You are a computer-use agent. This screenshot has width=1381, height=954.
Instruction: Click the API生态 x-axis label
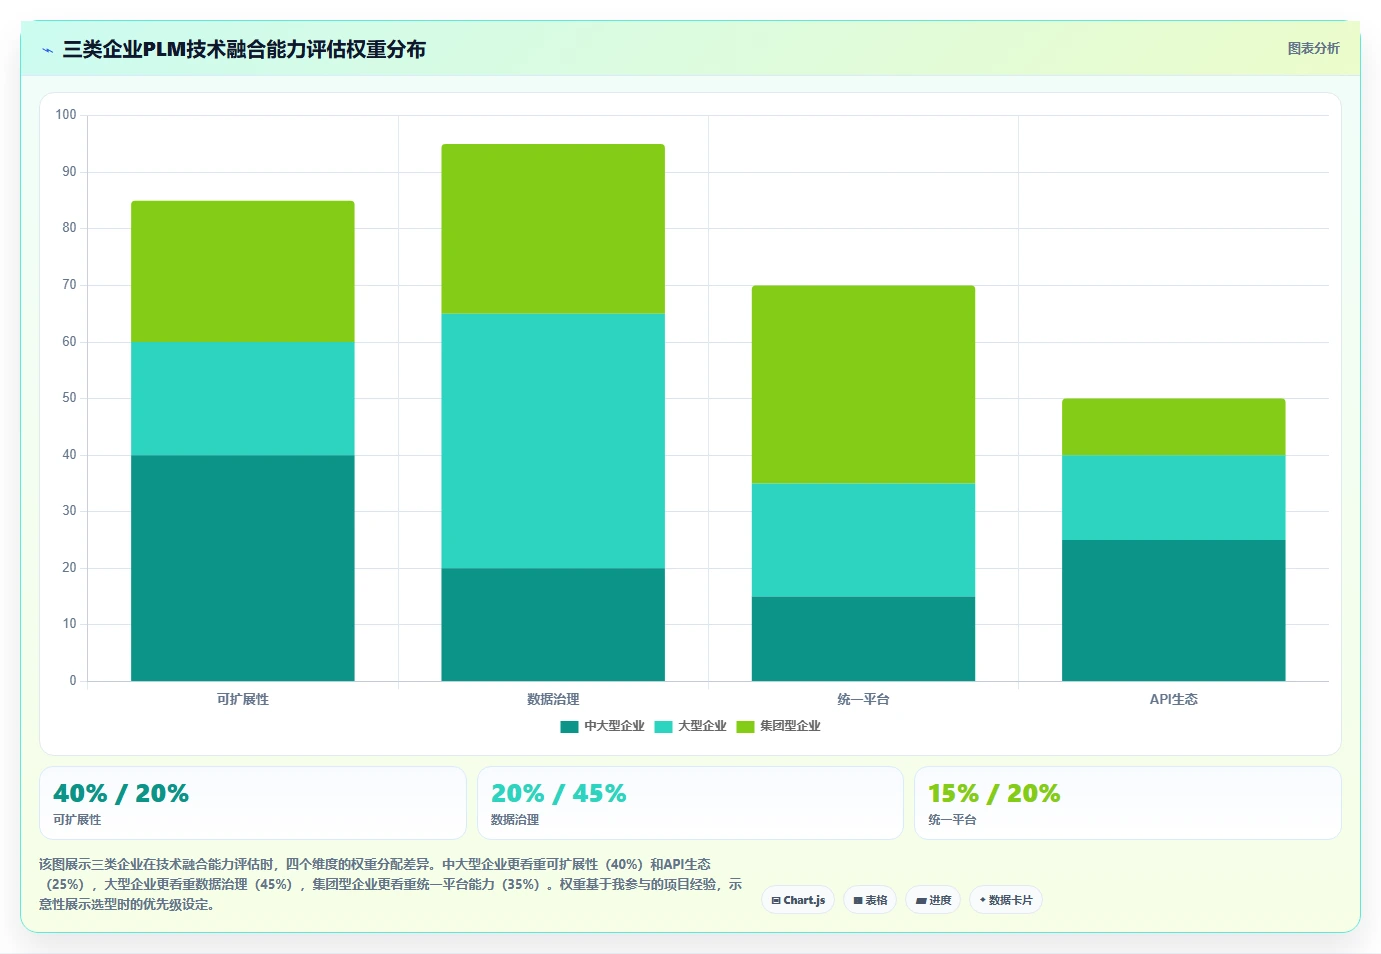click(x=1174, y=699)
